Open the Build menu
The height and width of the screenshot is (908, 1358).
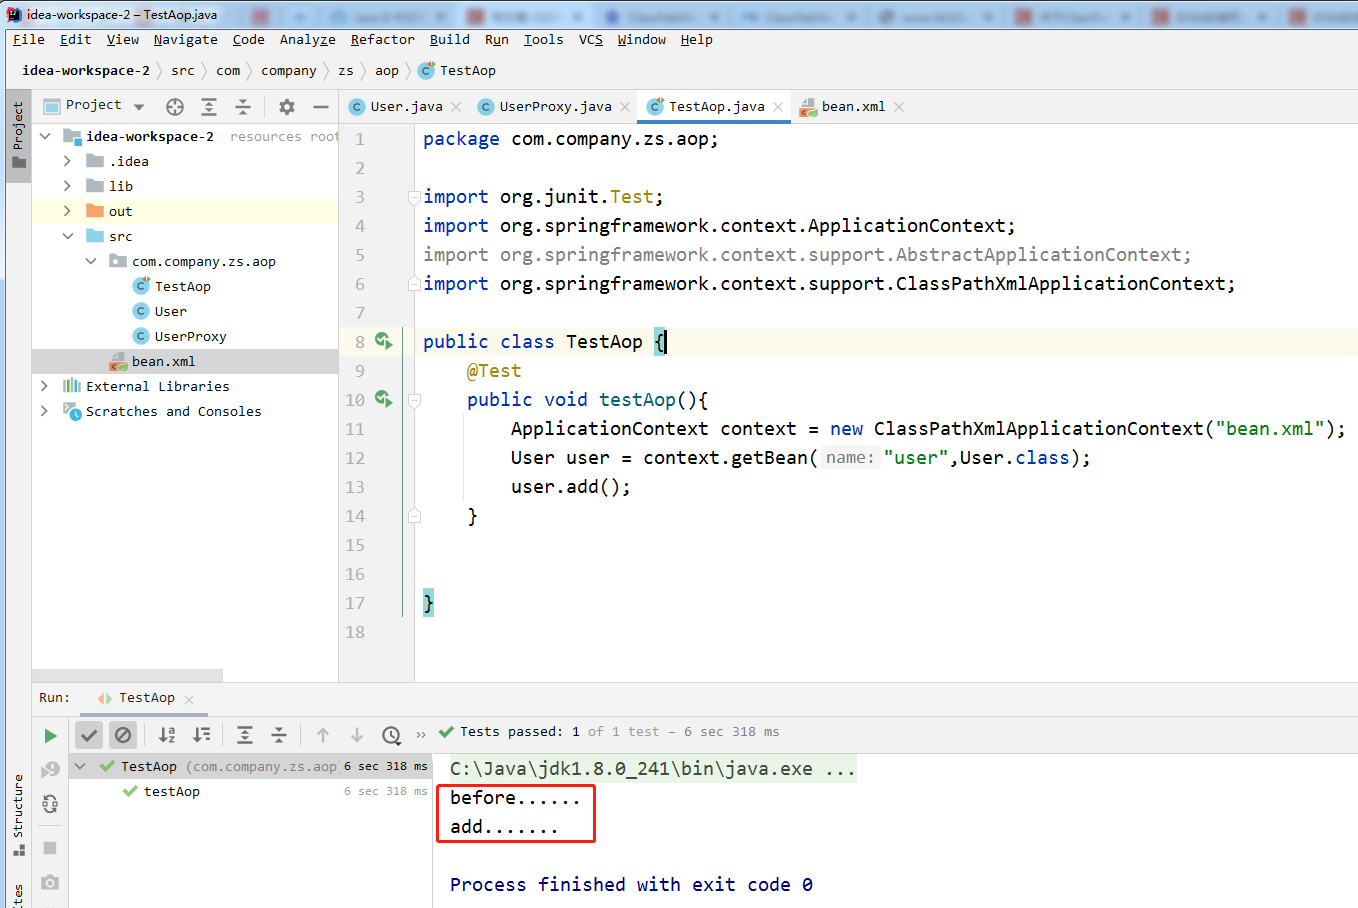pos(449,39)
